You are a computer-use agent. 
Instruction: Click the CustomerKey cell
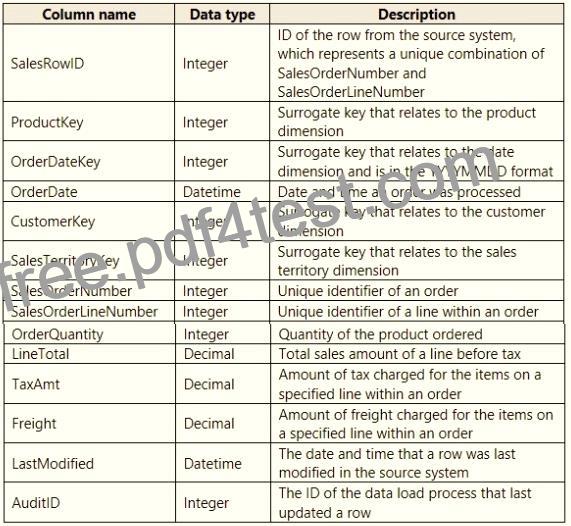click(89, 221)
